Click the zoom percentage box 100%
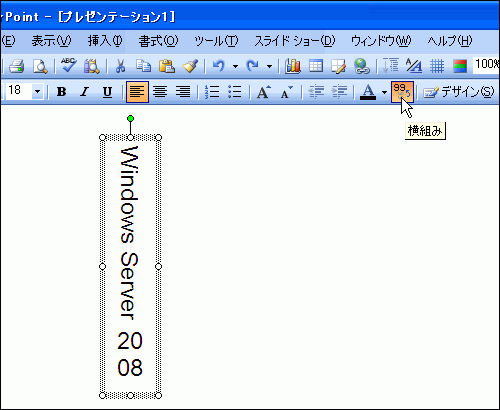 click(x=486, y=65)
